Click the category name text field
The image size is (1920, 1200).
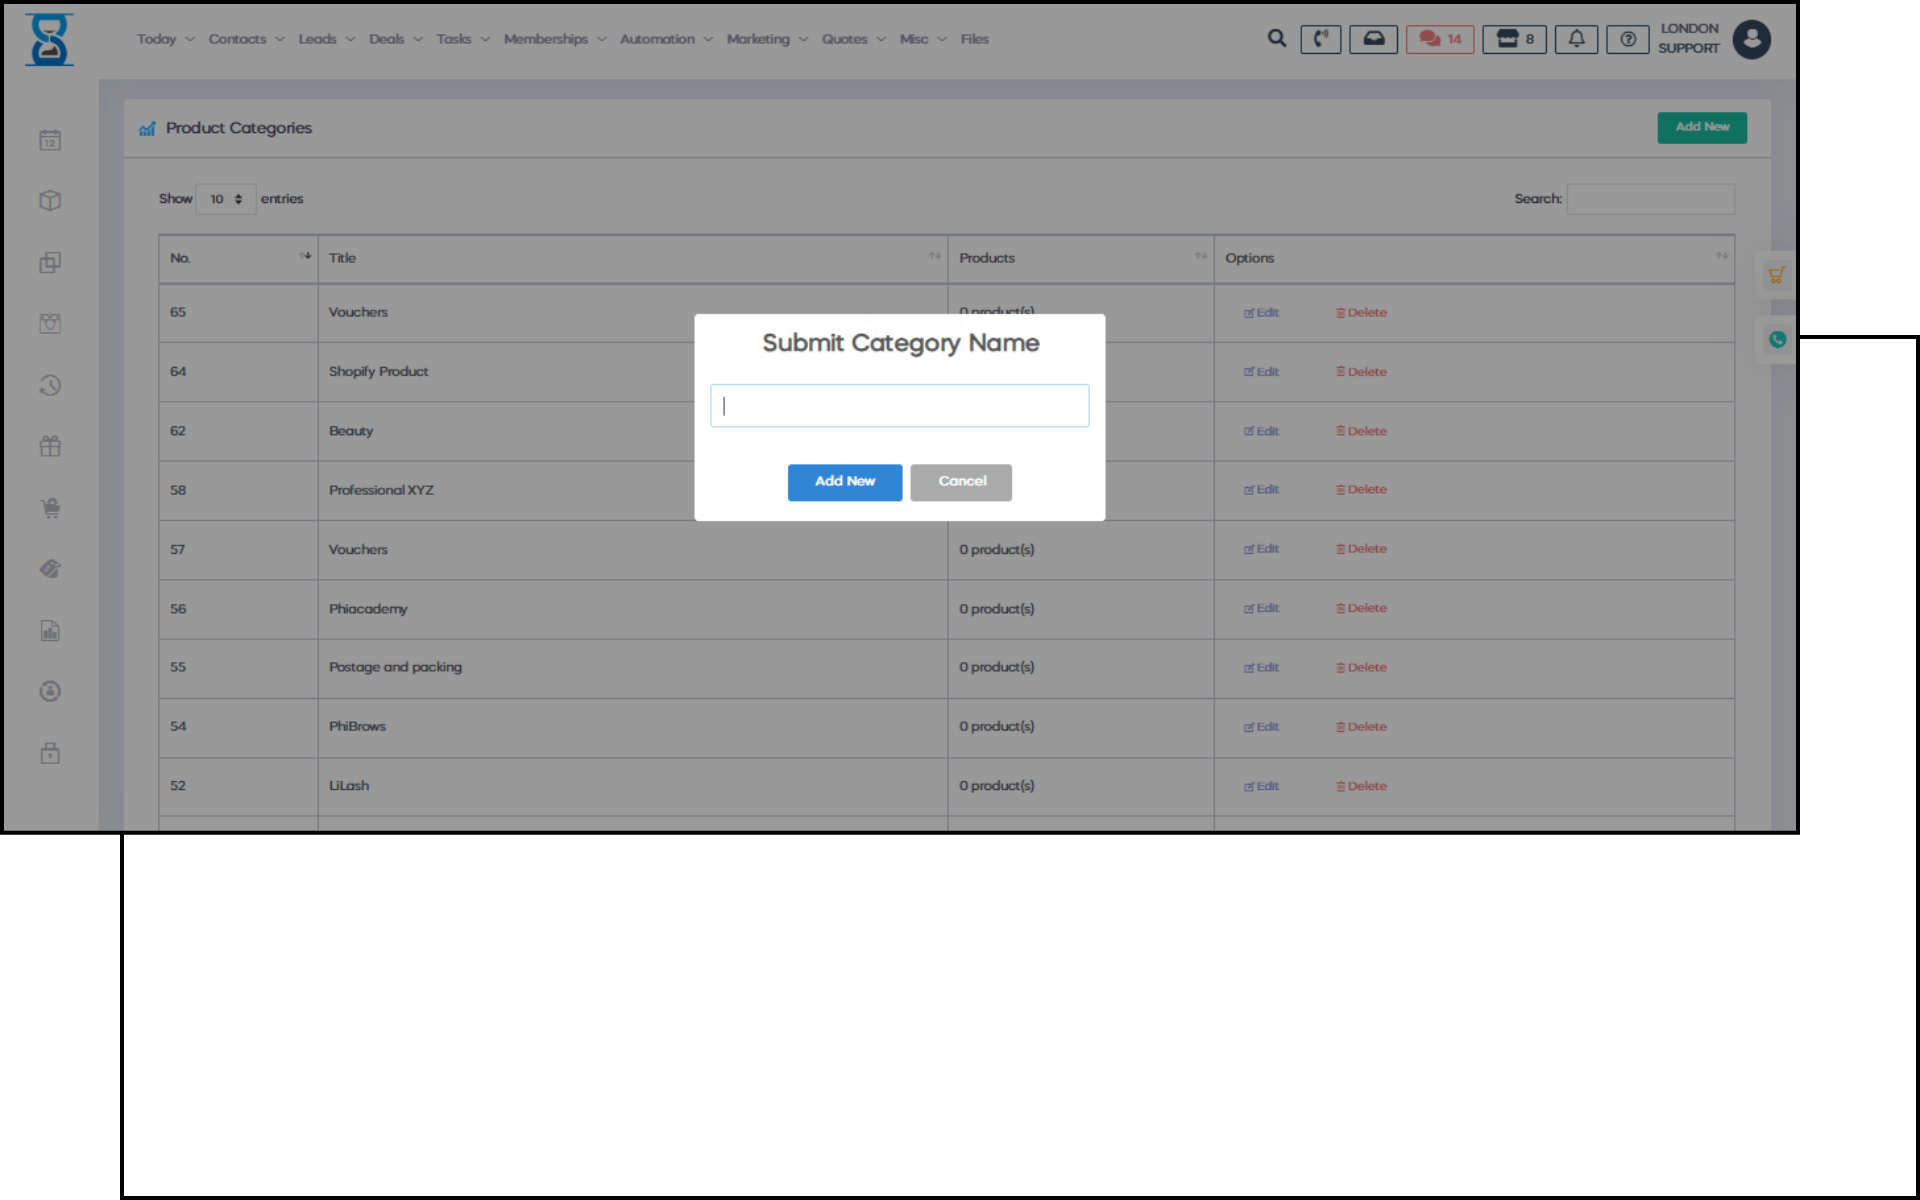899,406
